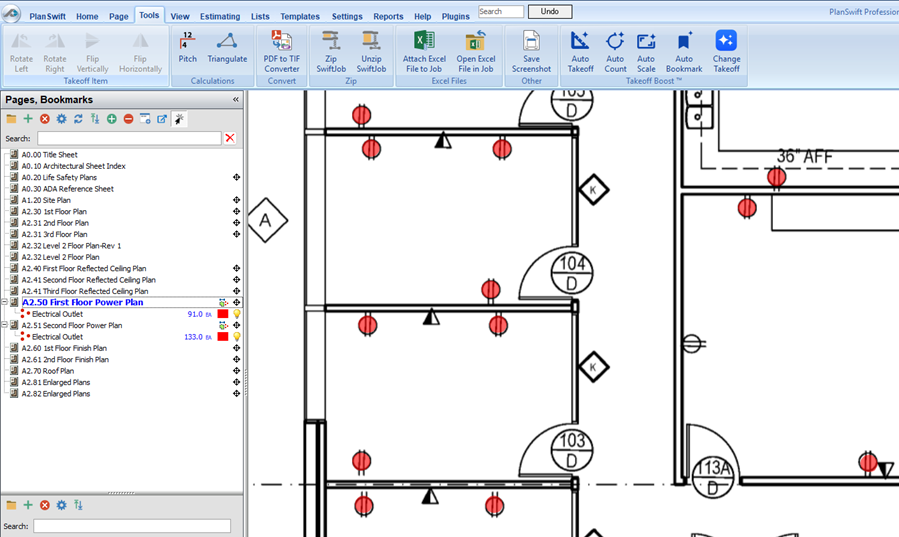Click red color swatch for 91.0 Electrical Outlet
899x537 pixels.
point(222,314)
